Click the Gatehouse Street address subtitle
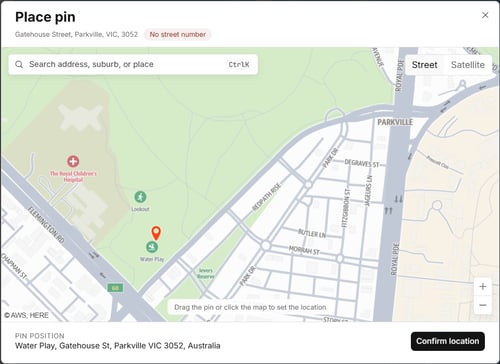Image resolution: width=500 pixels, height=364 pixels. pyautogui.click(x=76, y=34)
